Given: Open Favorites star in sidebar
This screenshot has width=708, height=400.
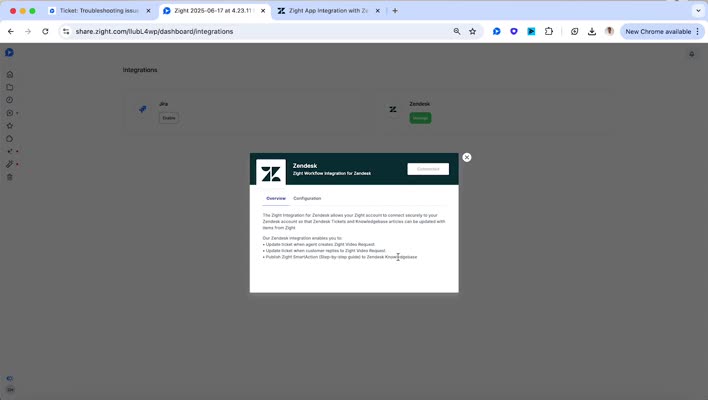Looking at the screenshot, I should pos(9,126).
